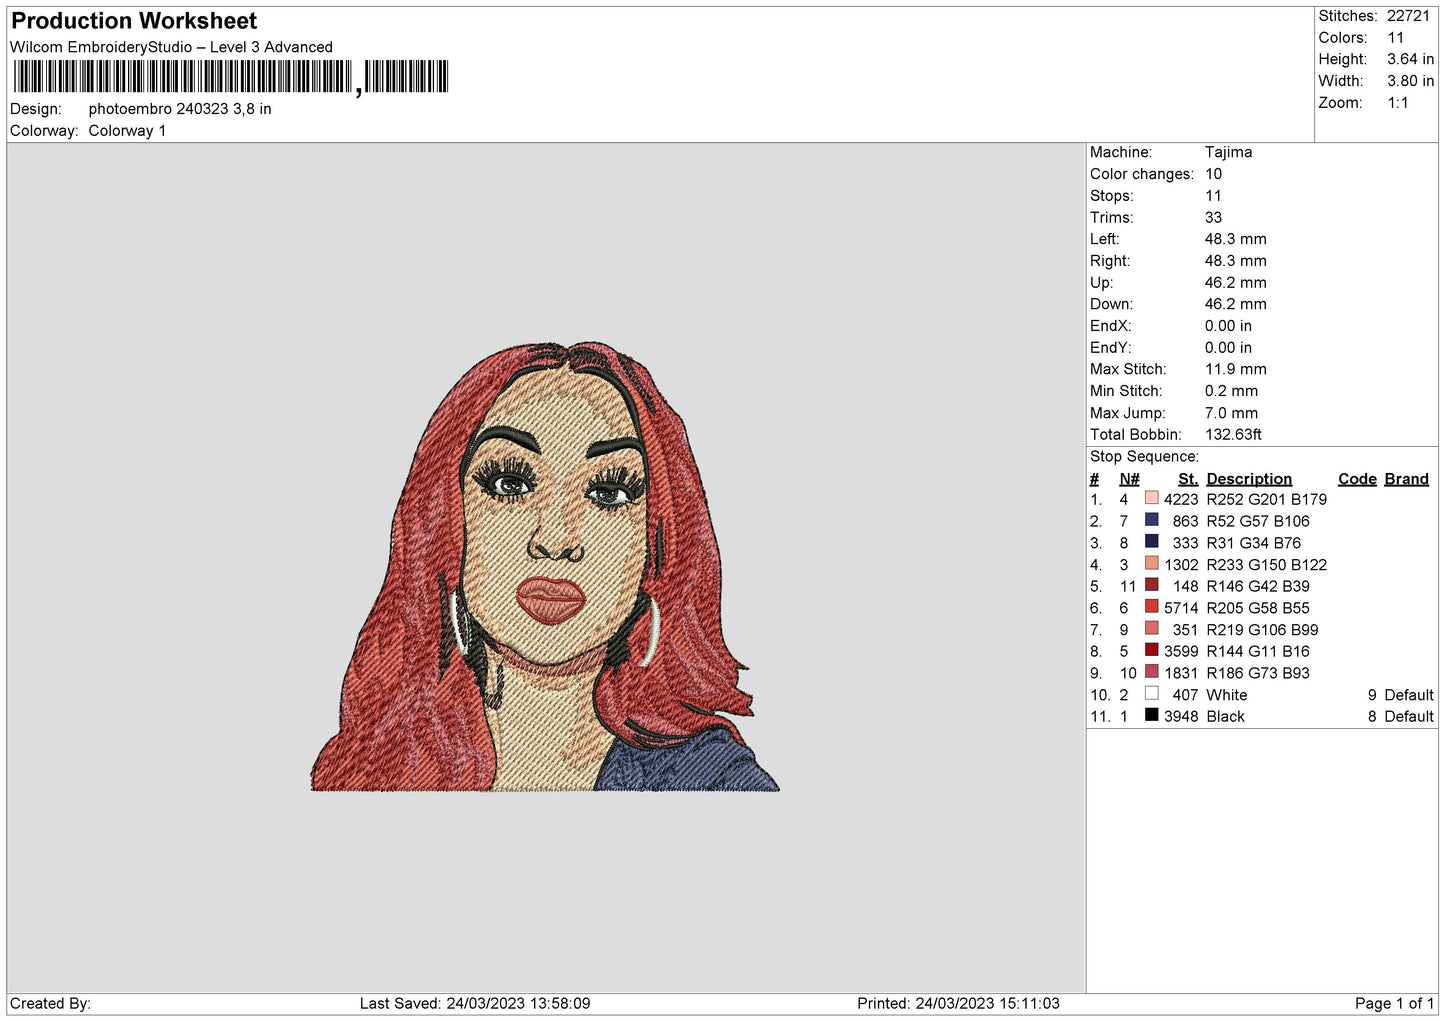Click the Machine value Tajima

tap(1228, 152)
